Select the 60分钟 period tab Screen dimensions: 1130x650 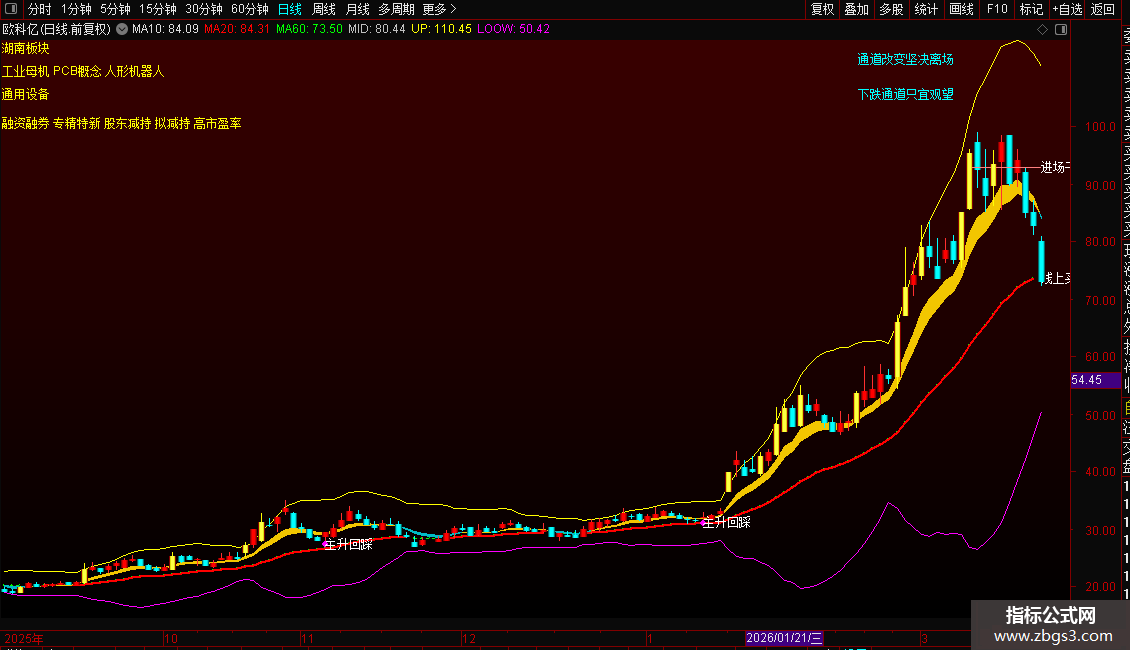250,9
